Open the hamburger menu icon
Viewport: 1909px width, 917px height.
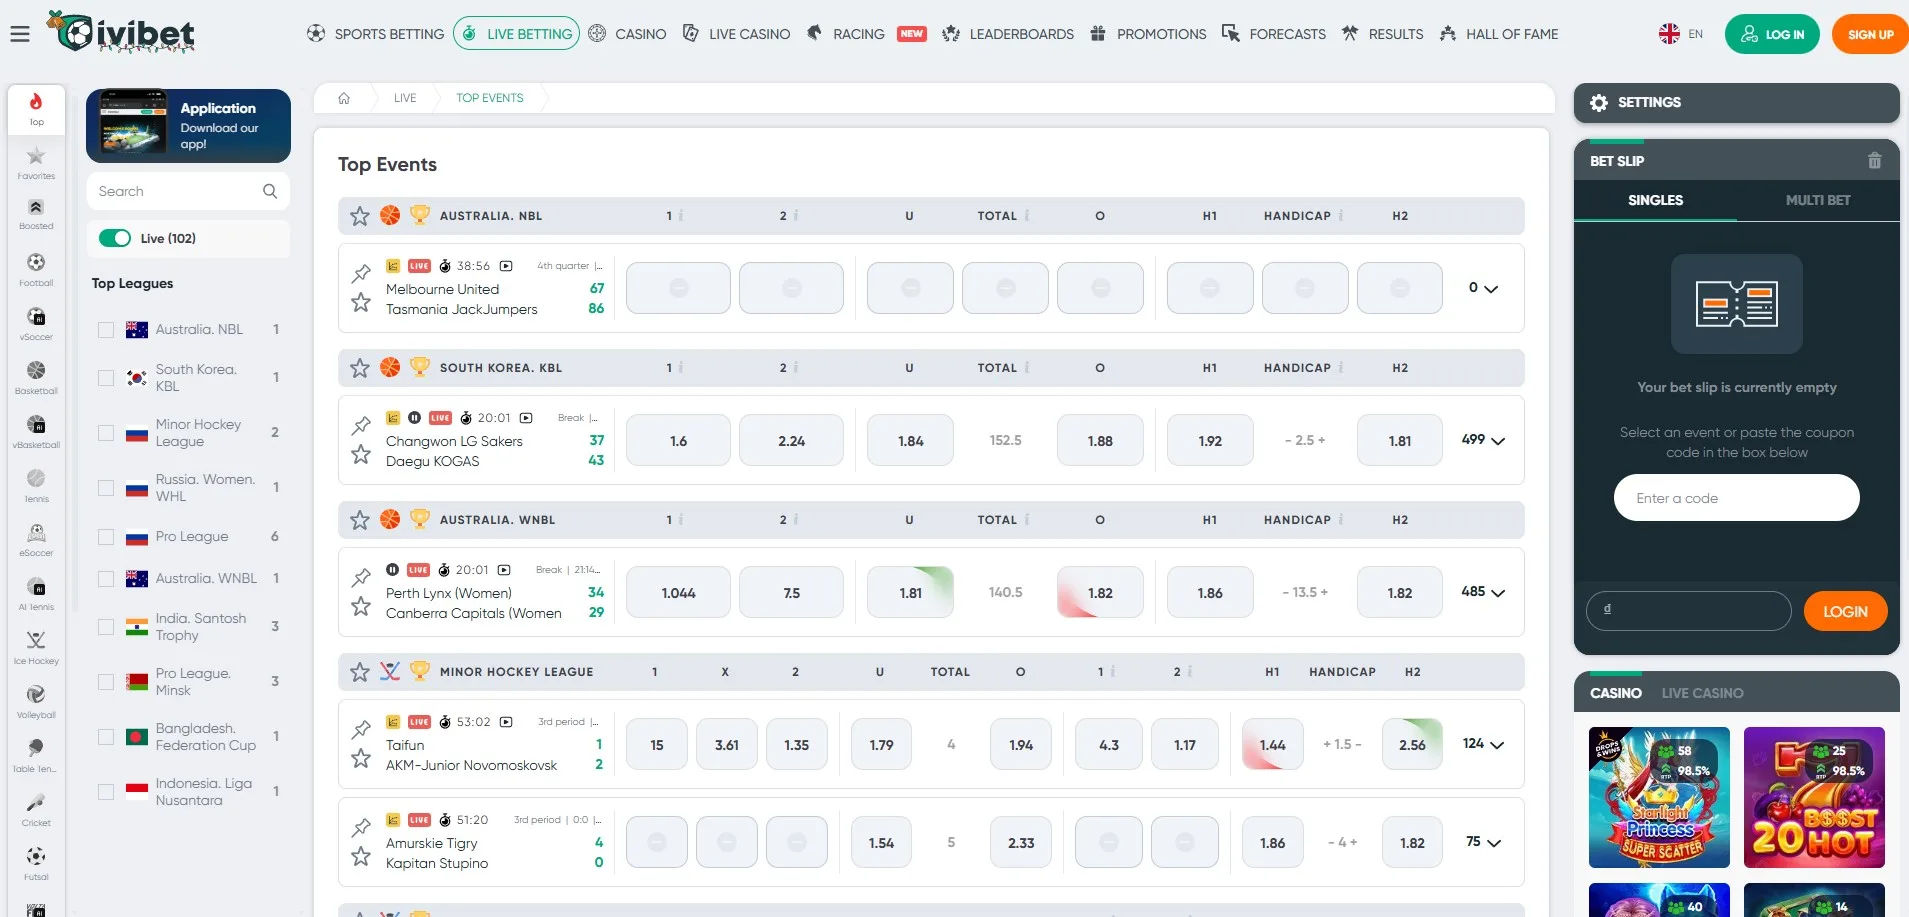(20, 34)
